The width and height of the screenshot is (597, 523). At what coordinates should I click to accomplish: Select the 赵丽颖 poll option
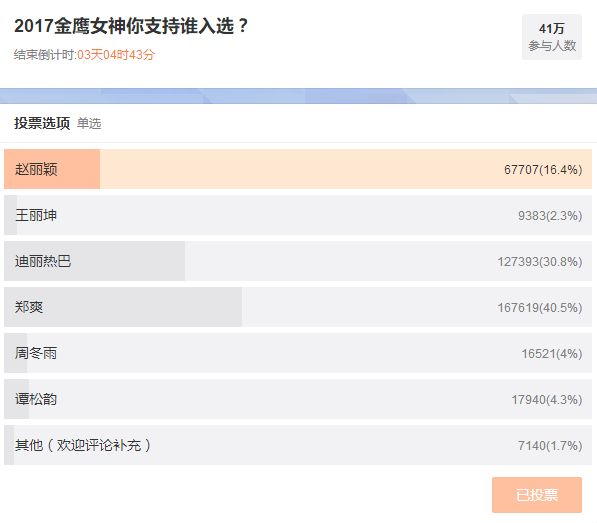tap(298, 169)
